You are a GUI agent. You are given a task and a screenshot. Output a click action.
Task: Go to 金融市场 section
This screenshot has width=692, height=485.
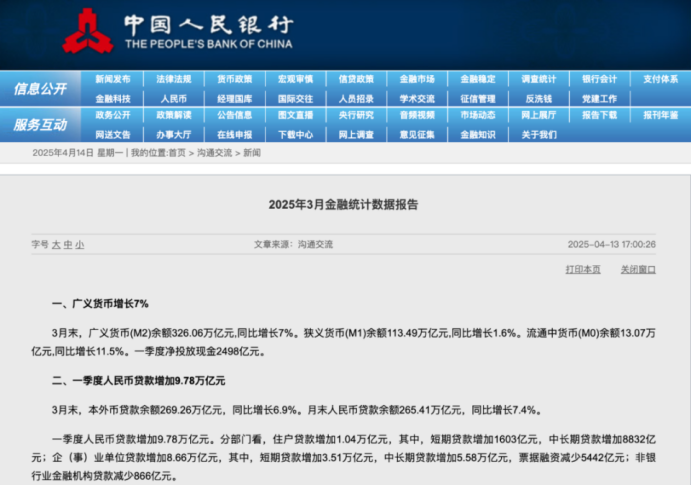point(417,79)
